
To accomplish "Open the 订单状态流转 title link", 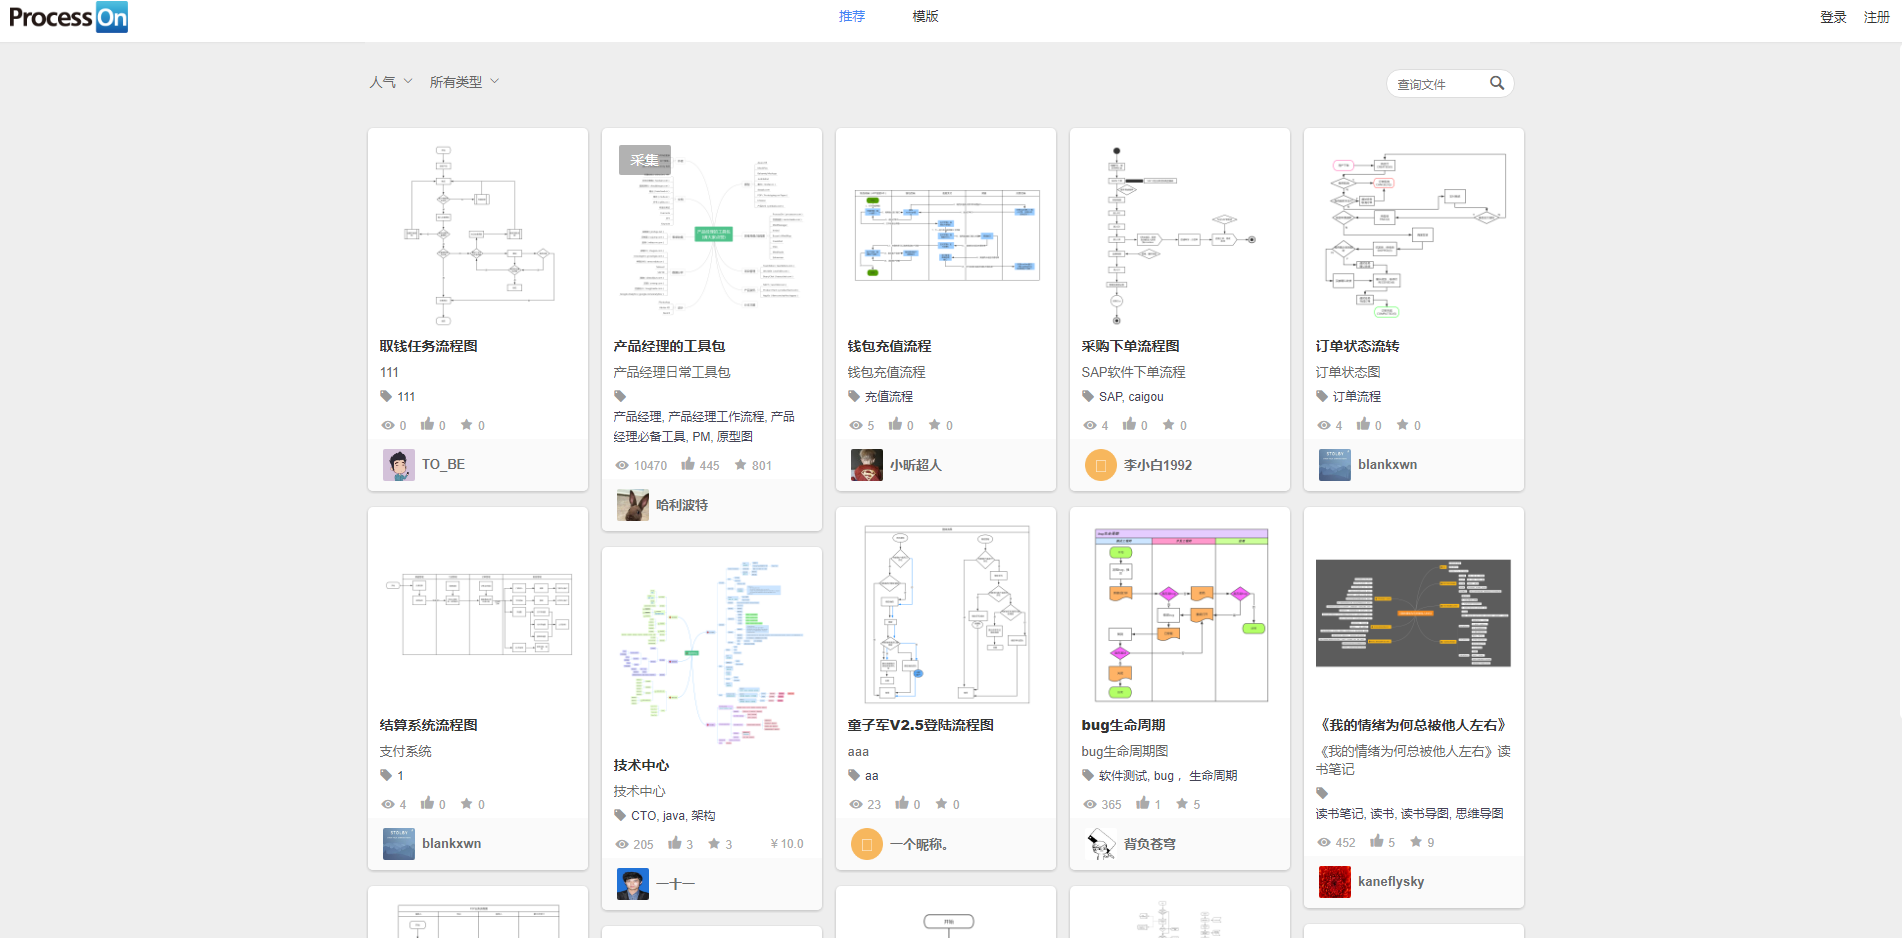I will point(1357,346).
